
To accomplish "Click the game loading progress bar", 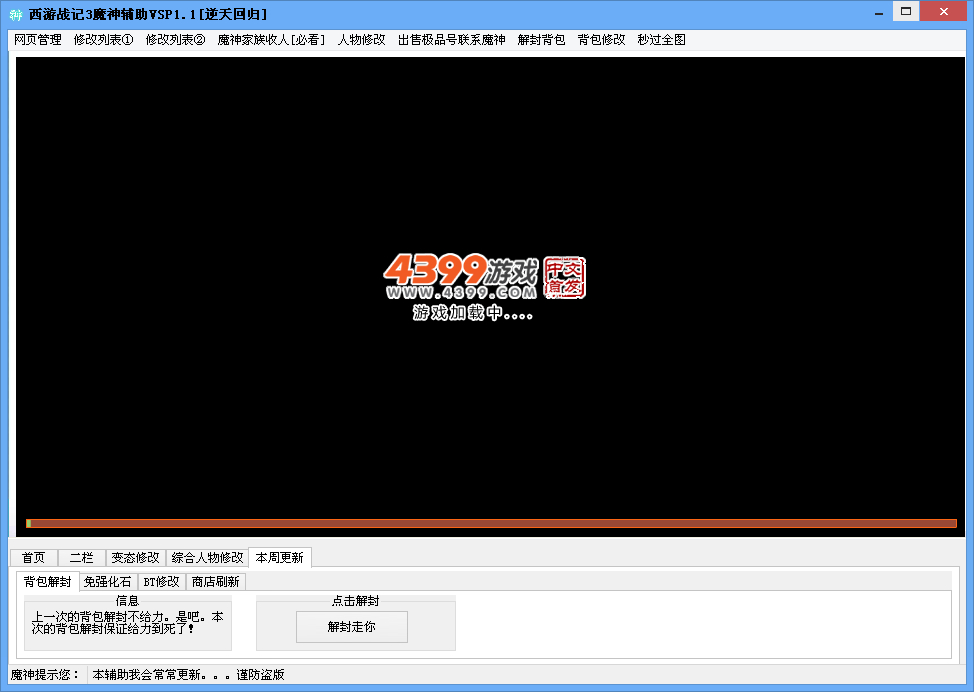I will 491,524.
